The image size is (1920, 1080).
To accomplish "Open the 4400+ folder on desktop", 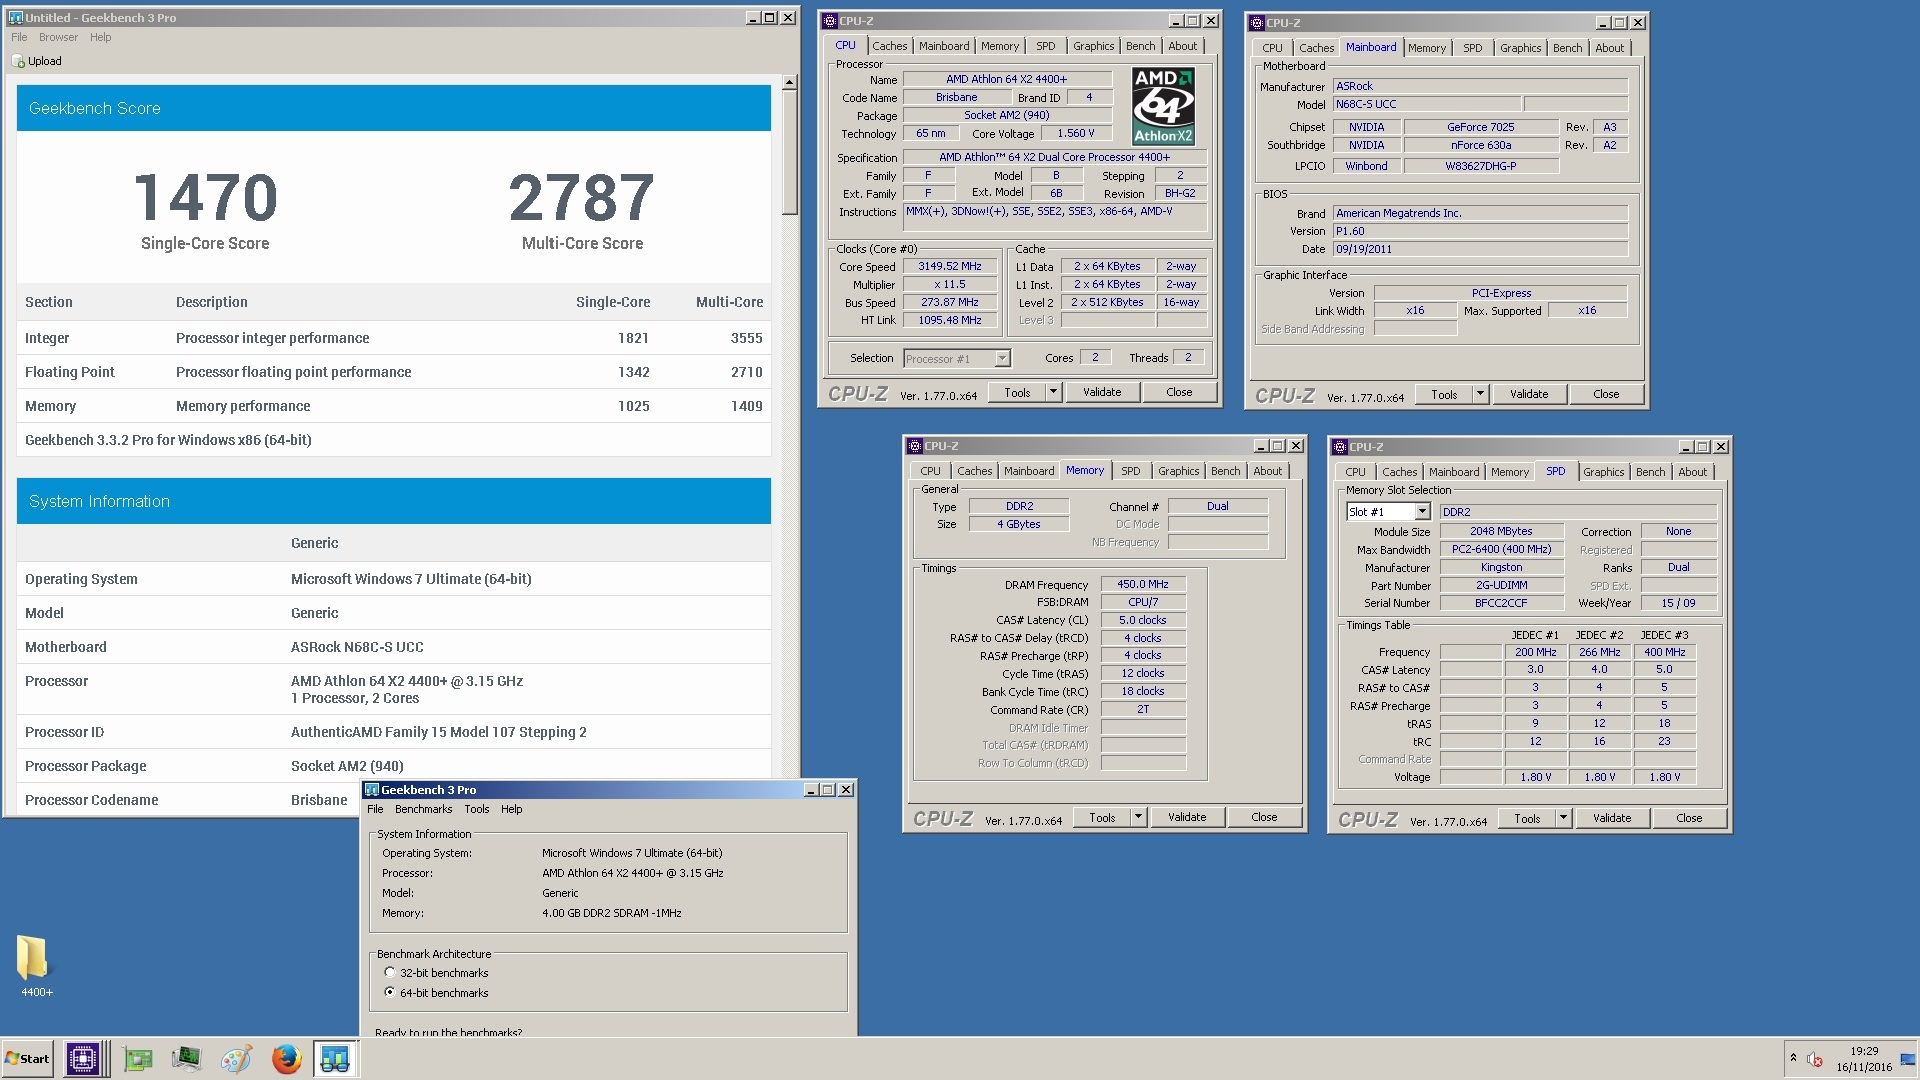I will coord(34,966).
